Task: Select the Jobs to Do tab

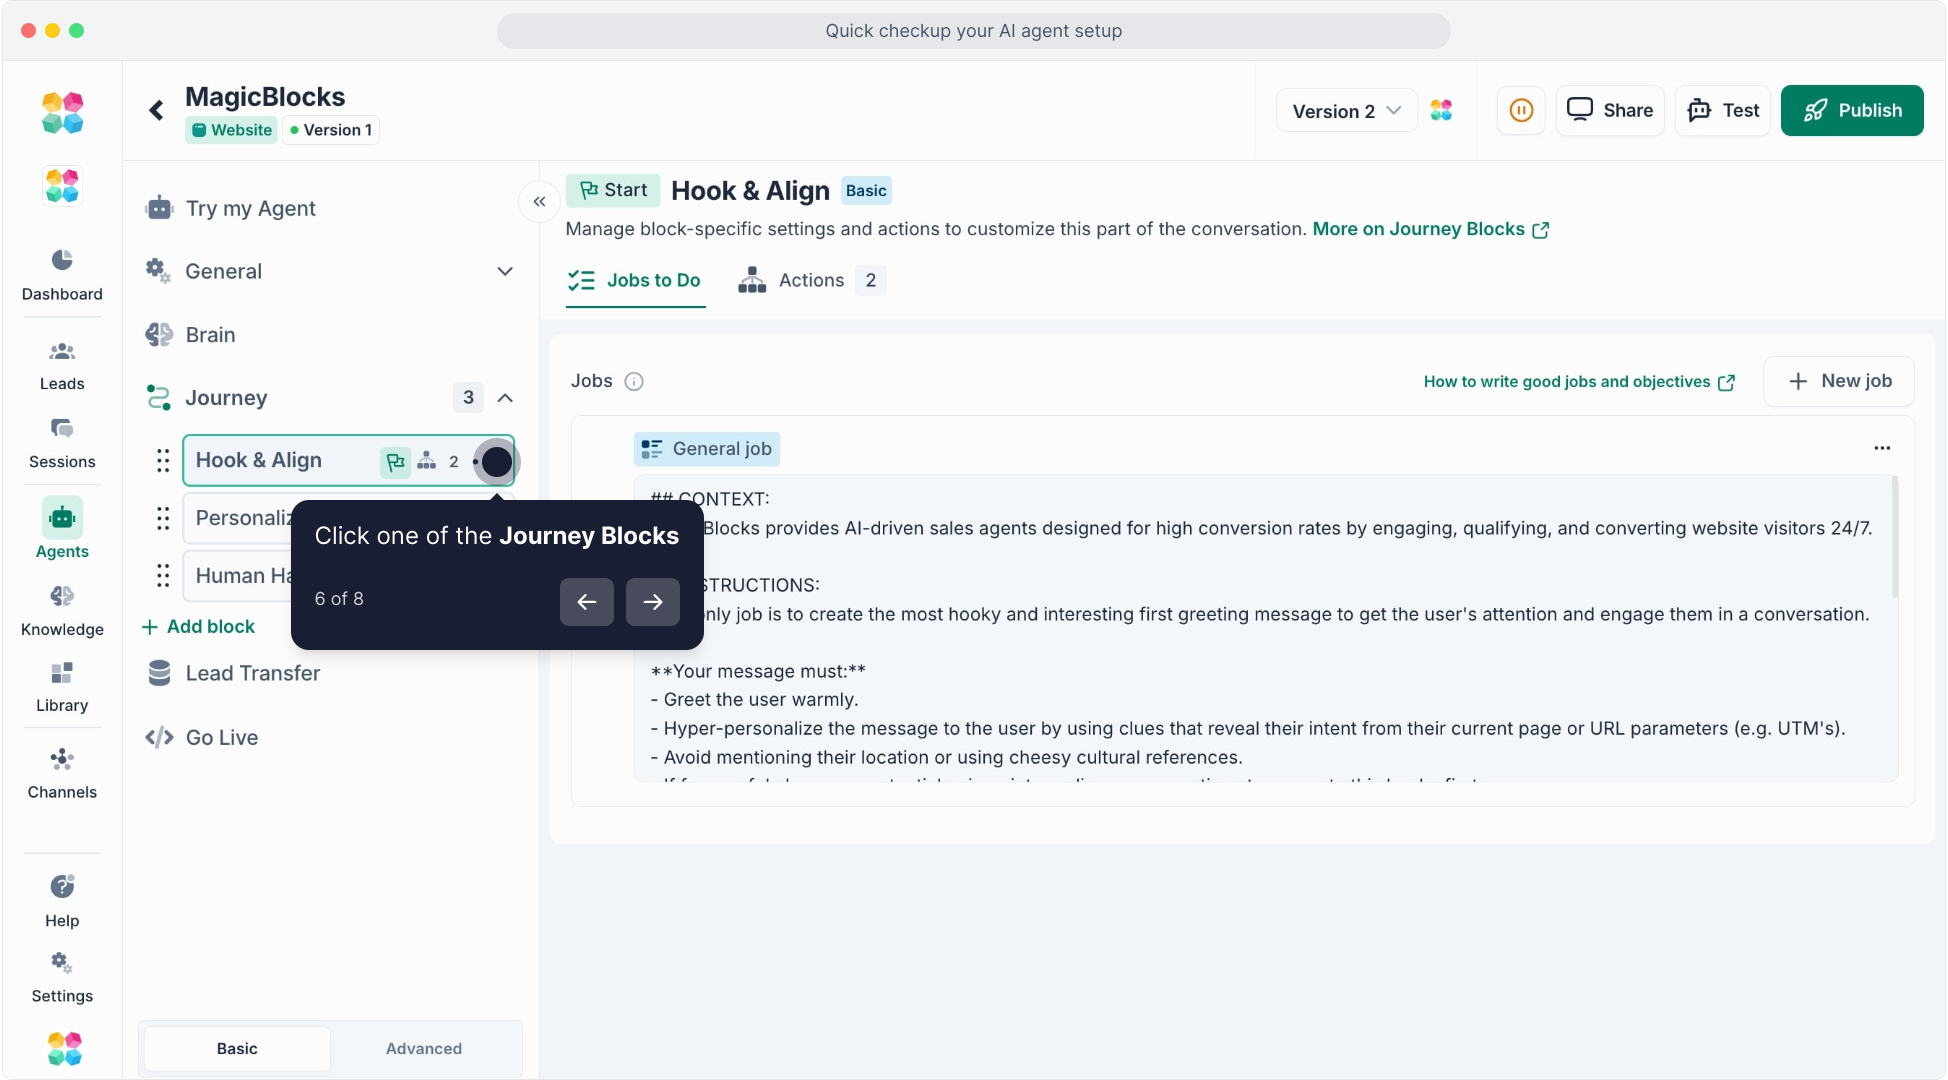Action: pyautogui.click(x=635, y=280)
